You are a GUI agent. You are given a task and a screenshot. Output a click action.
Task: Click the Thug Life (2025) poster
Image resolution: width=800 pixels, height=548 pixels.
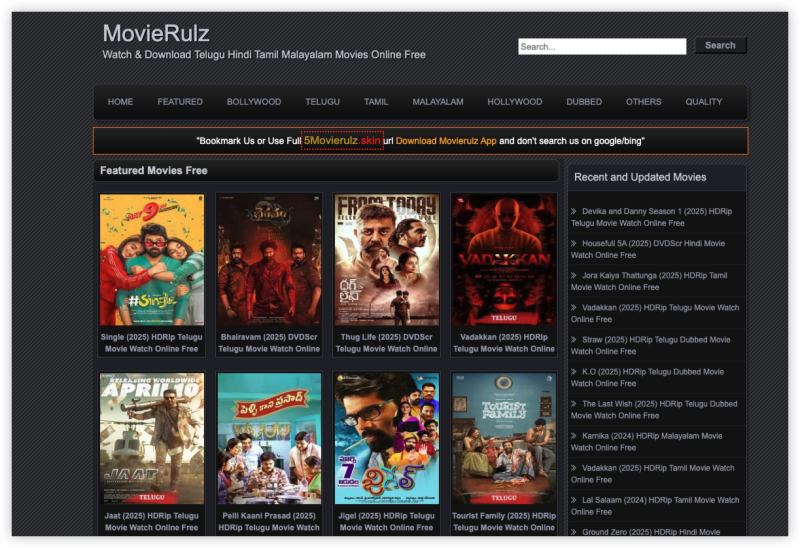coord(386,260)
